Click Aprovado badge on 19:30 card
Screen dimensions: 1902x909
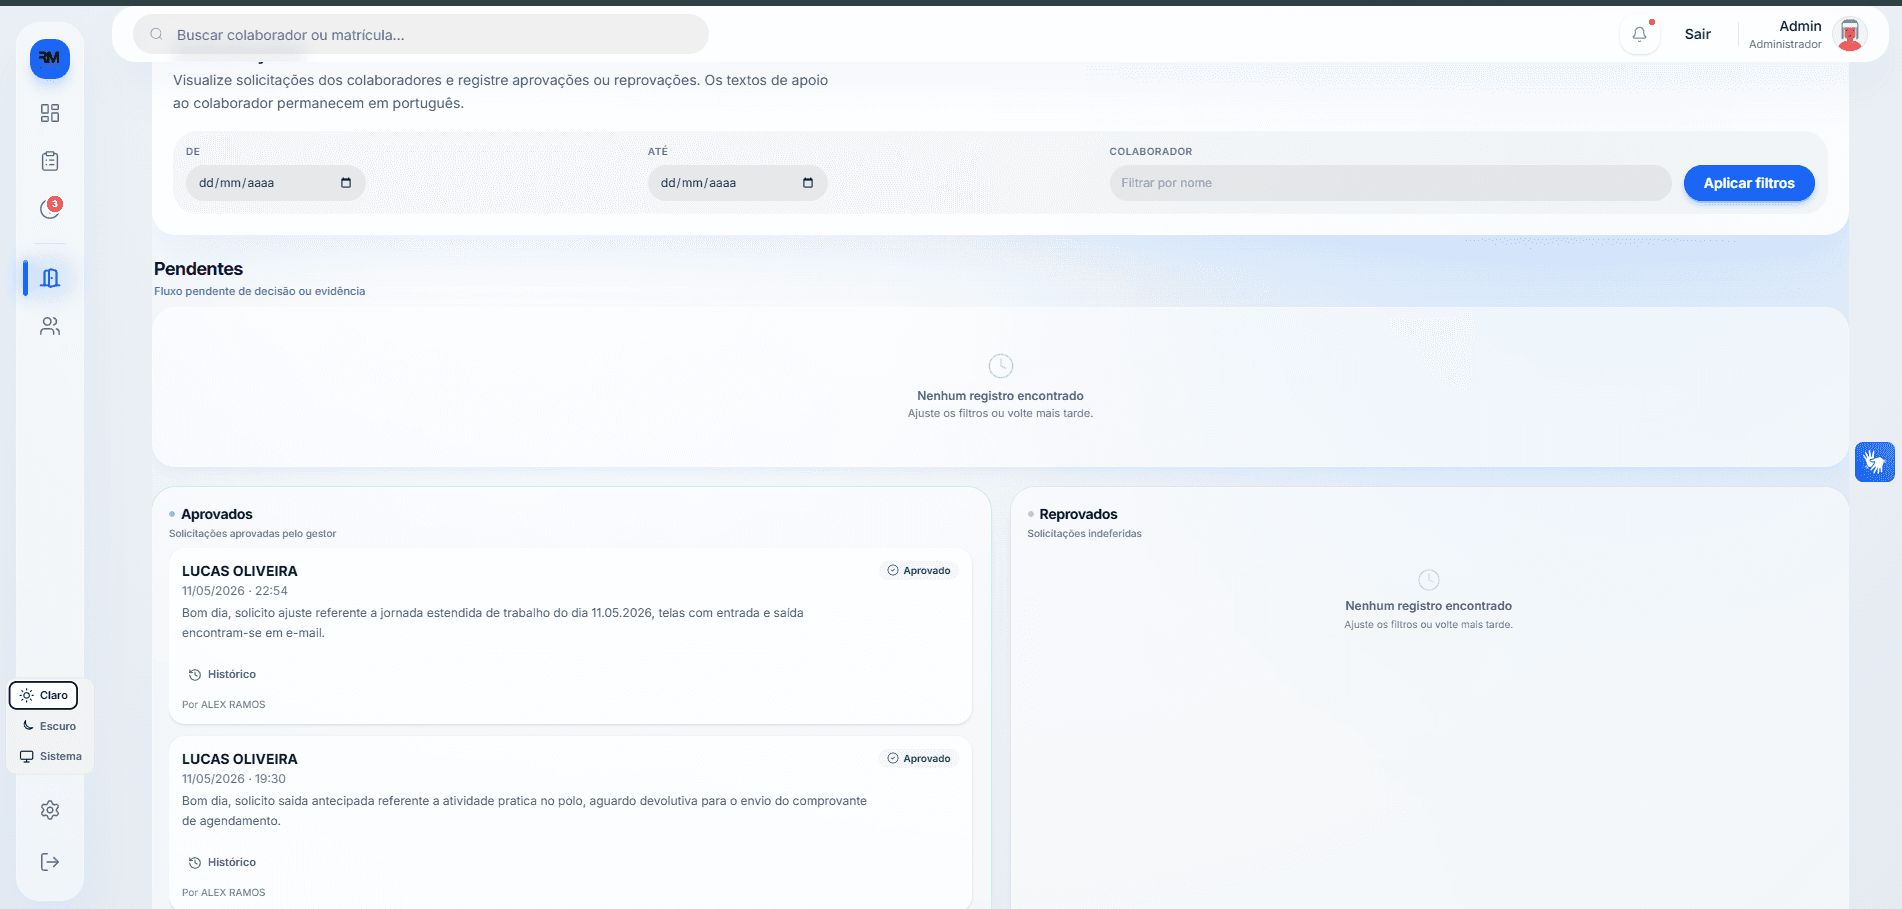click(x=919, y=759)
